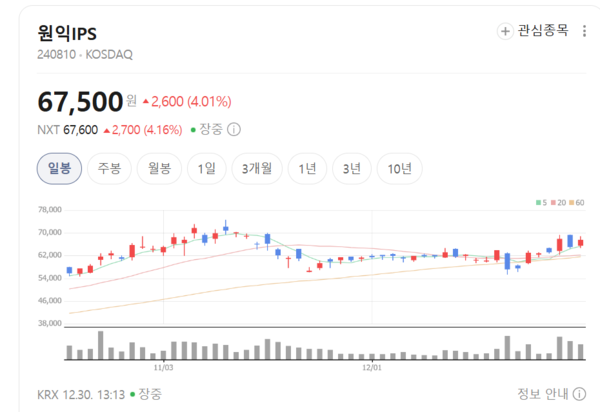Switch to the 월봉 monthly chart
Viewport: 600px width, 412px height.
pos(159,169)
